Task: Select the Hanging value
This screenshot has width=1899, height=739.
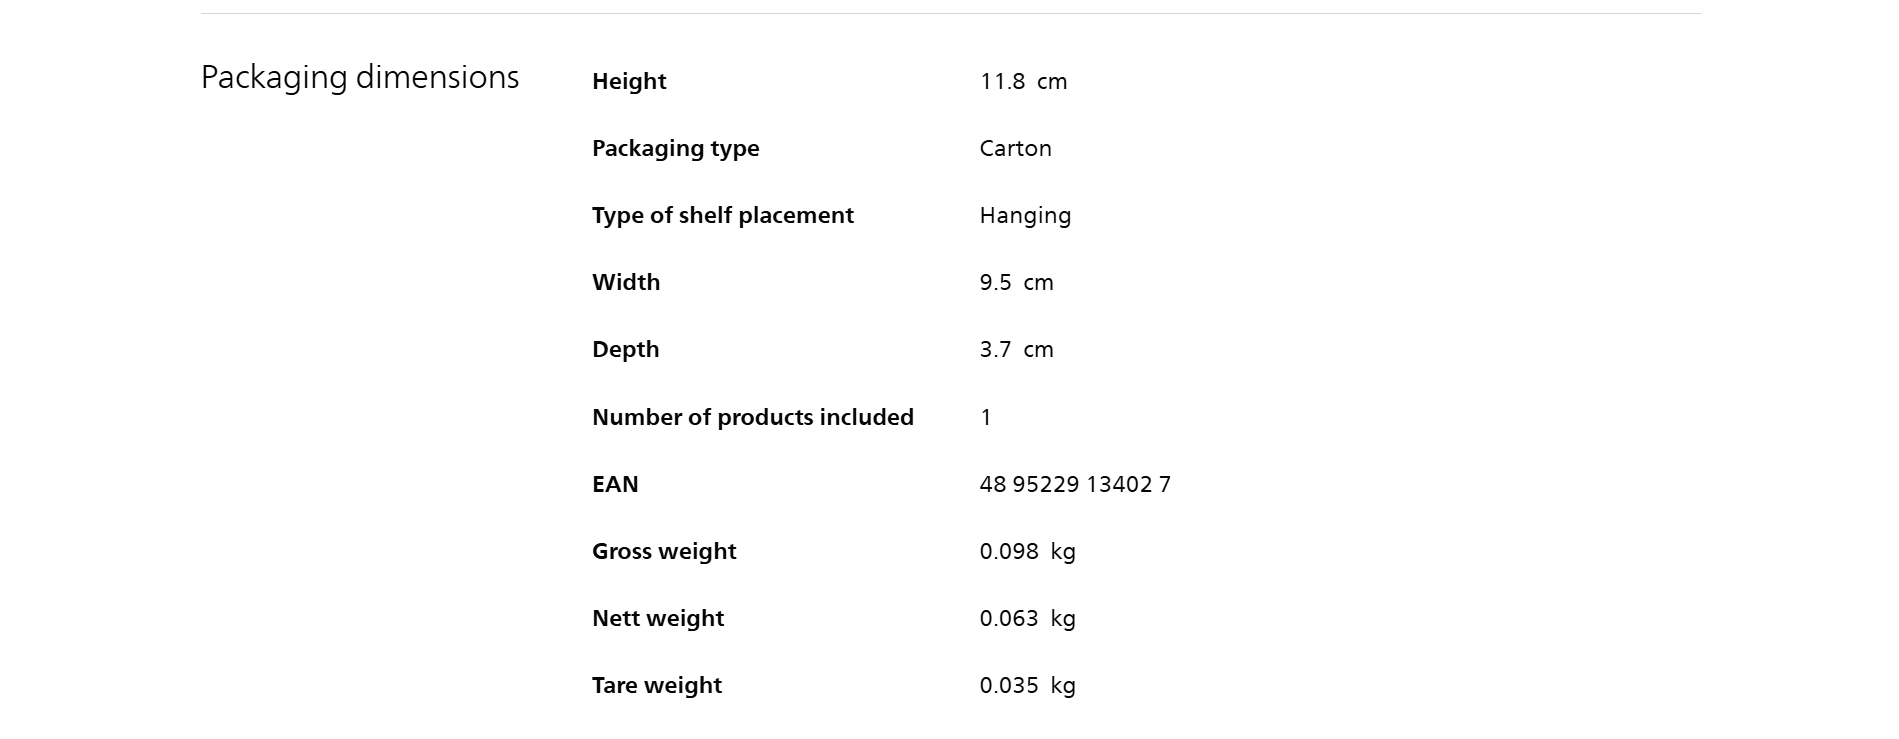Action: coord(1025,215)
